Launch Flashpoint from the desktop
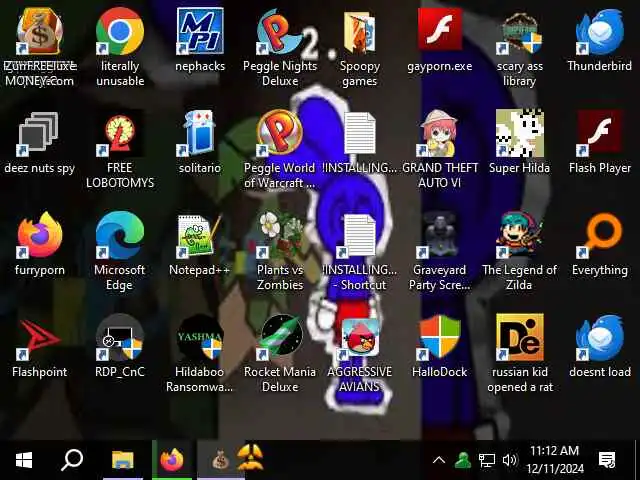This screenshot has width=640, height=480. [40, 339]
